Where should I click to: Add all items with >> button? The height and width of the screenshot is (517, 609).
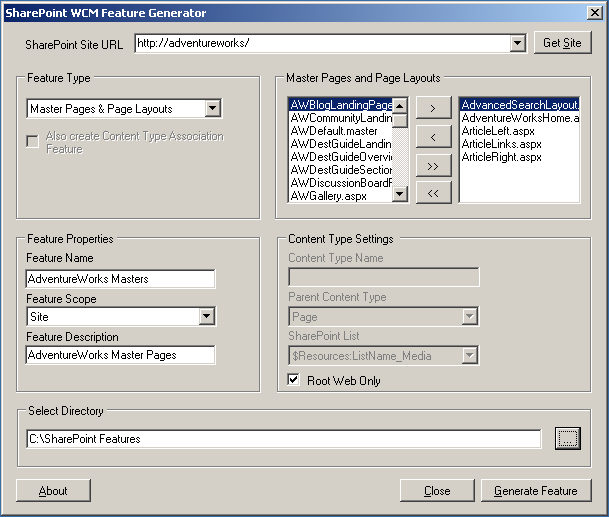(433, 165)
